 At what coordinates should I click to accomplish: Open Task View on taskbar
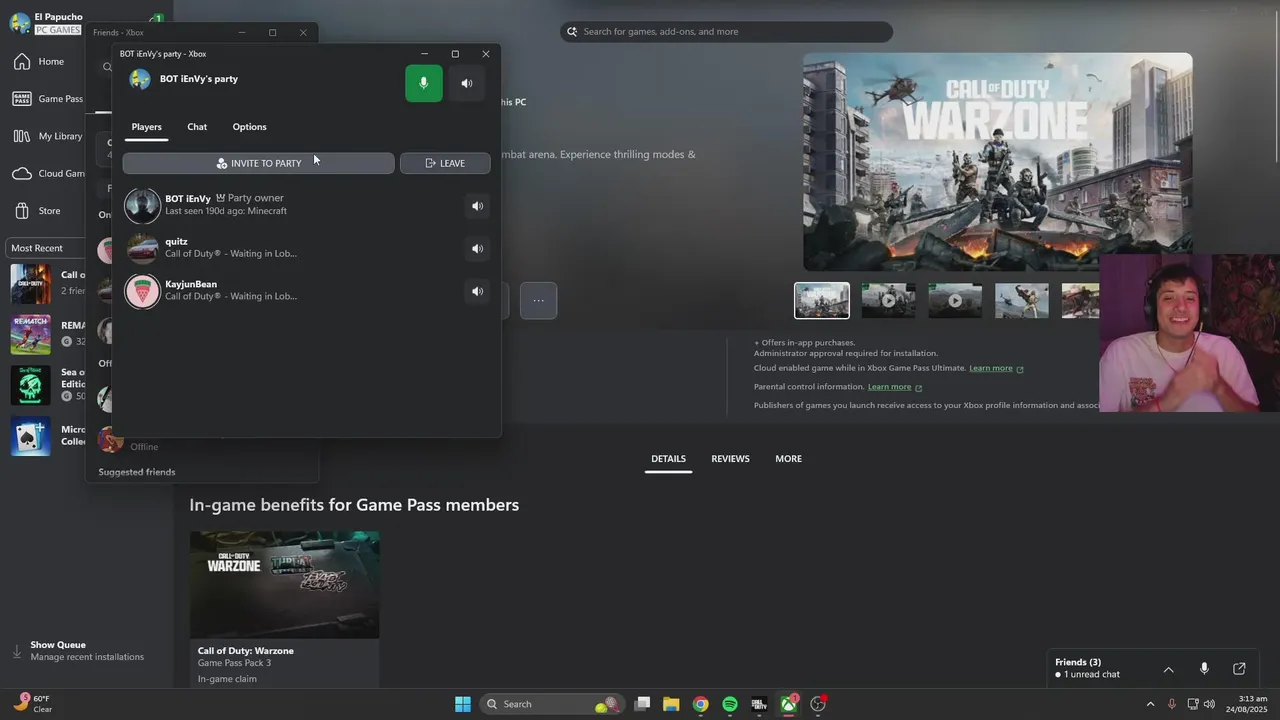point(642,704)
